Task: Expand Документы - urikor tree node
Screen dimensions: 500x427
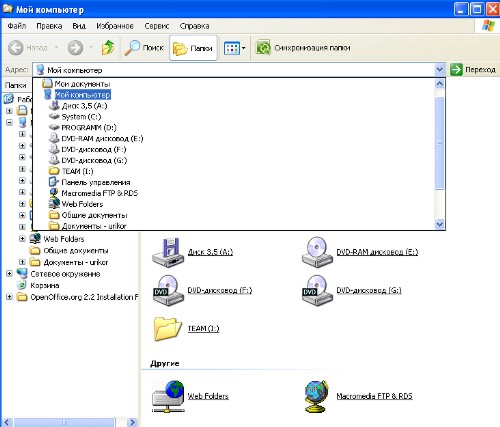Action: coord(22,262)
